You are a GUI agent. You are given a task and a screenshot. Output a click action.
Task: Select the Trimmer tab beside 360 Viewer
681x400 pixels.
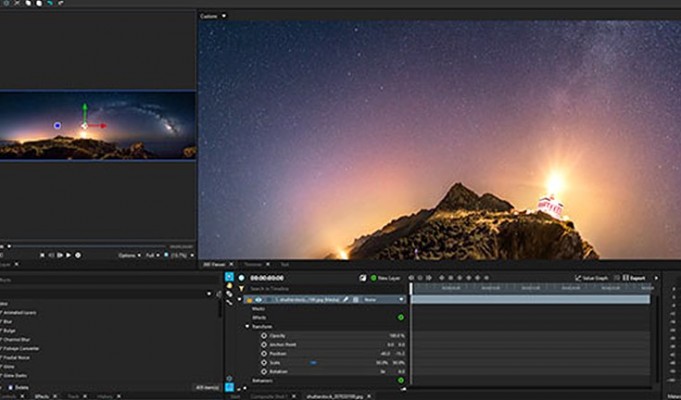coord(253,264)
